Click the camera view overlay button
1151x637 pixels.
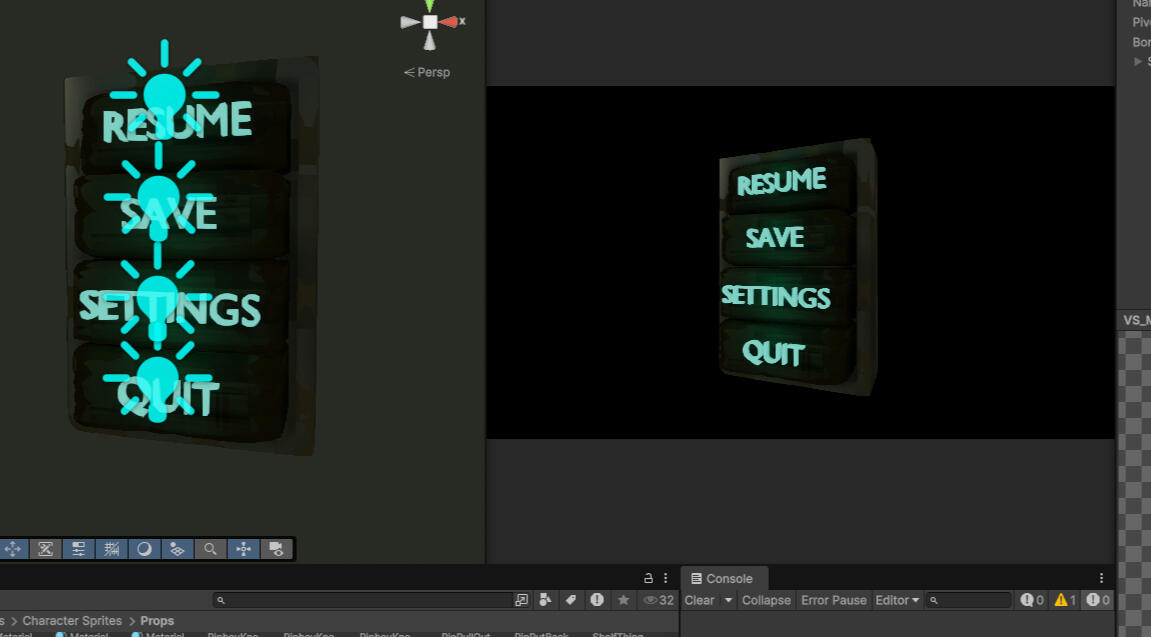click(277, 549)
